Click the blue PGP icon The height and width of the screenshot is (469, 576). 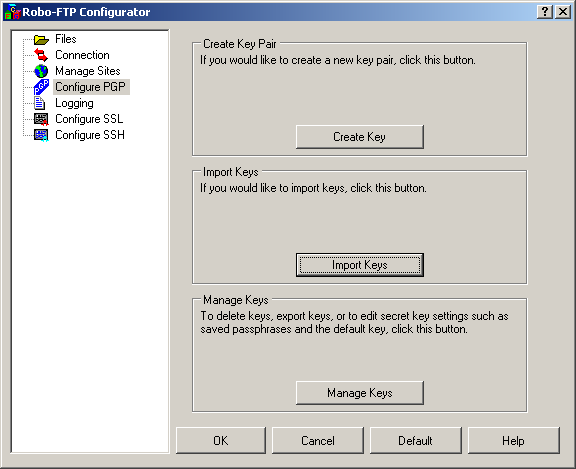(41, 87)
